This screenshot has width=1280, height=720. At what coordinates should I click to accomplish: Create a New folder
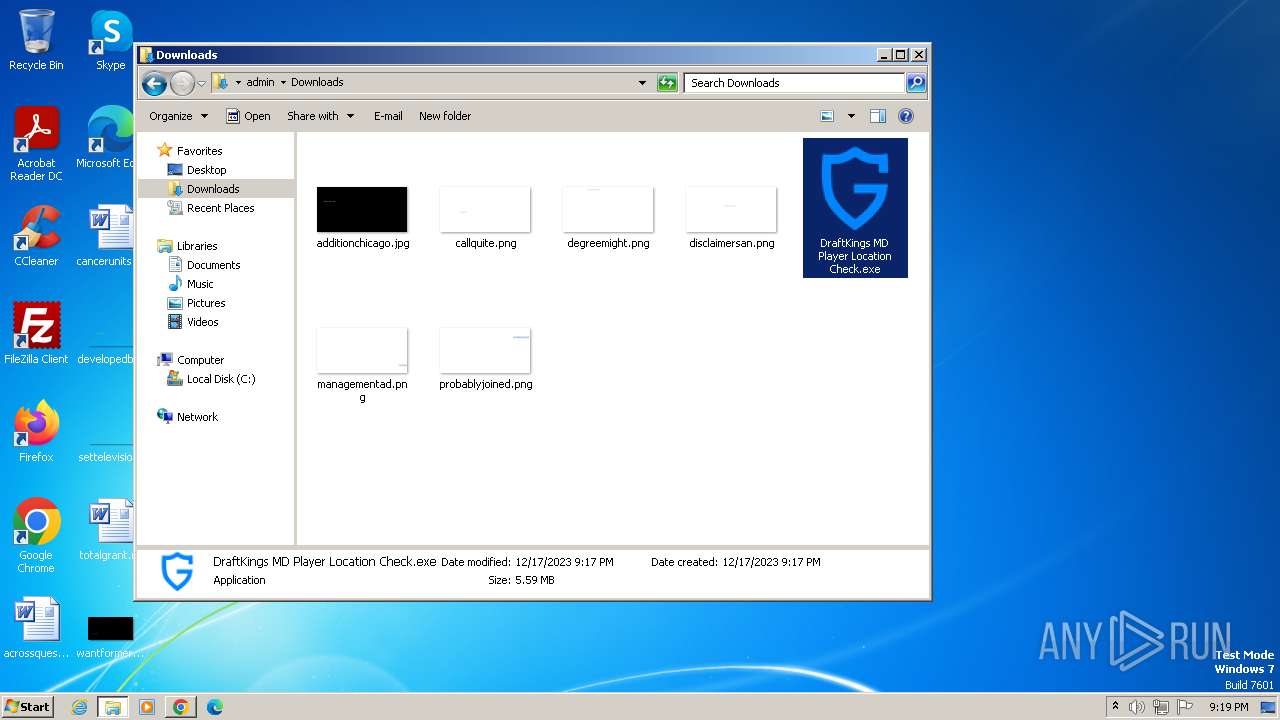[x=445, y=116]
